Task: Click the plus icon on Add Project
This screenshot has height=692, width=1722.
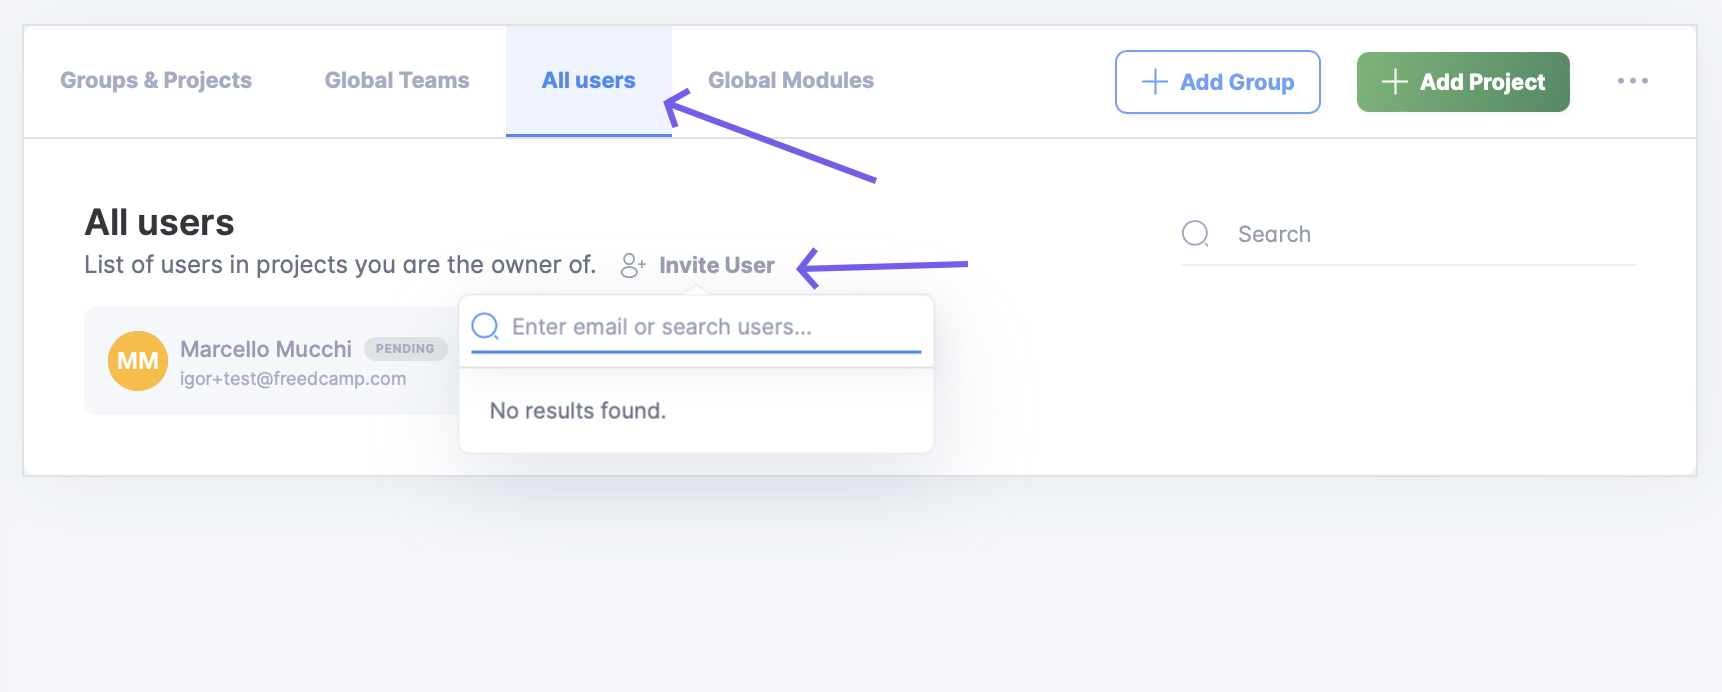Action: [x=1394, y=82]
